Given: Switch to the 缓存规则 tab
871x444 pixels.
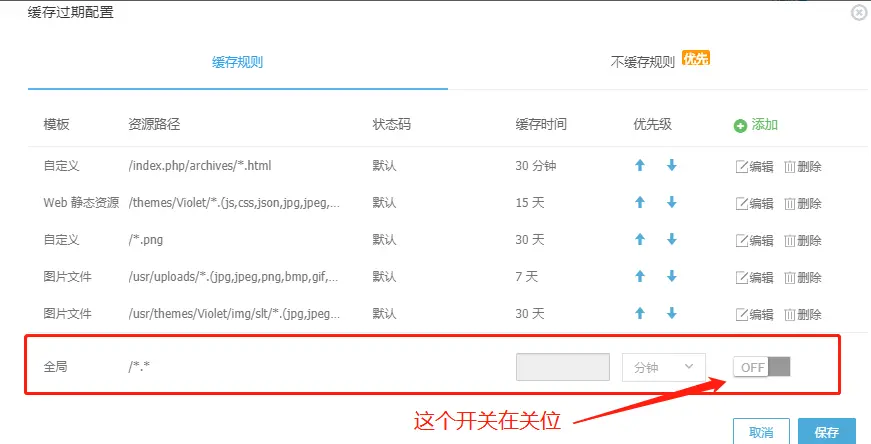Looking at the screenshot, I should pos(237,62).
